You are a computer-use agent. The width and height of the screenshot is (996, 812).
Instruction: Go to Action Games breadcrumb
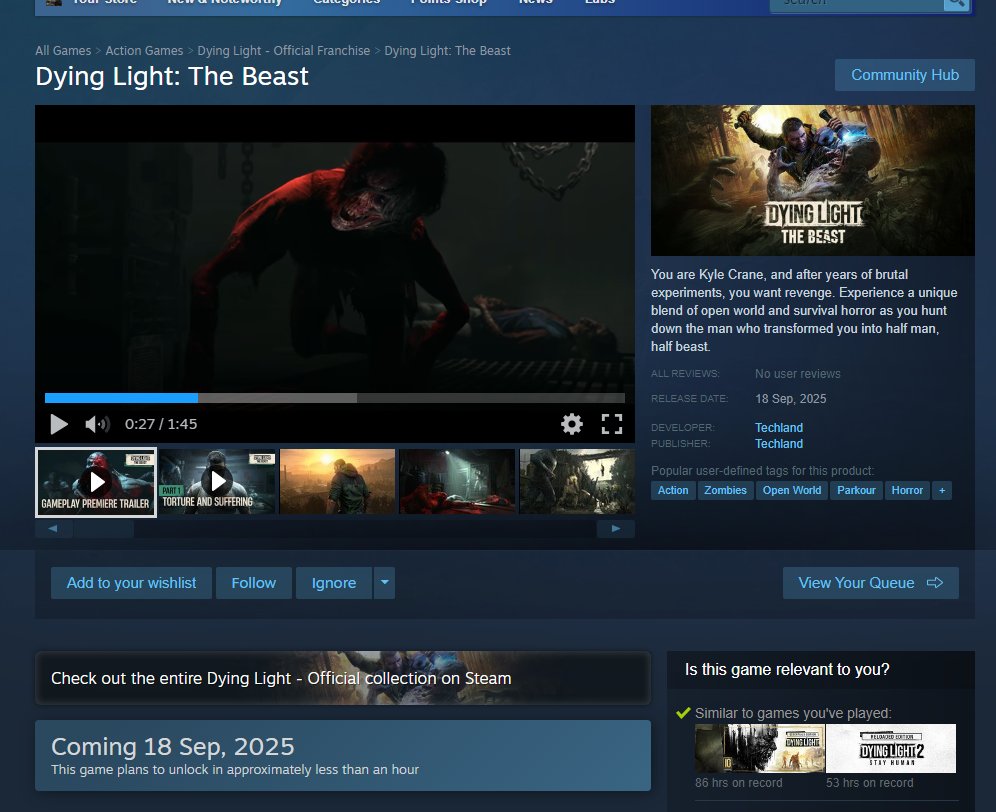144,51
